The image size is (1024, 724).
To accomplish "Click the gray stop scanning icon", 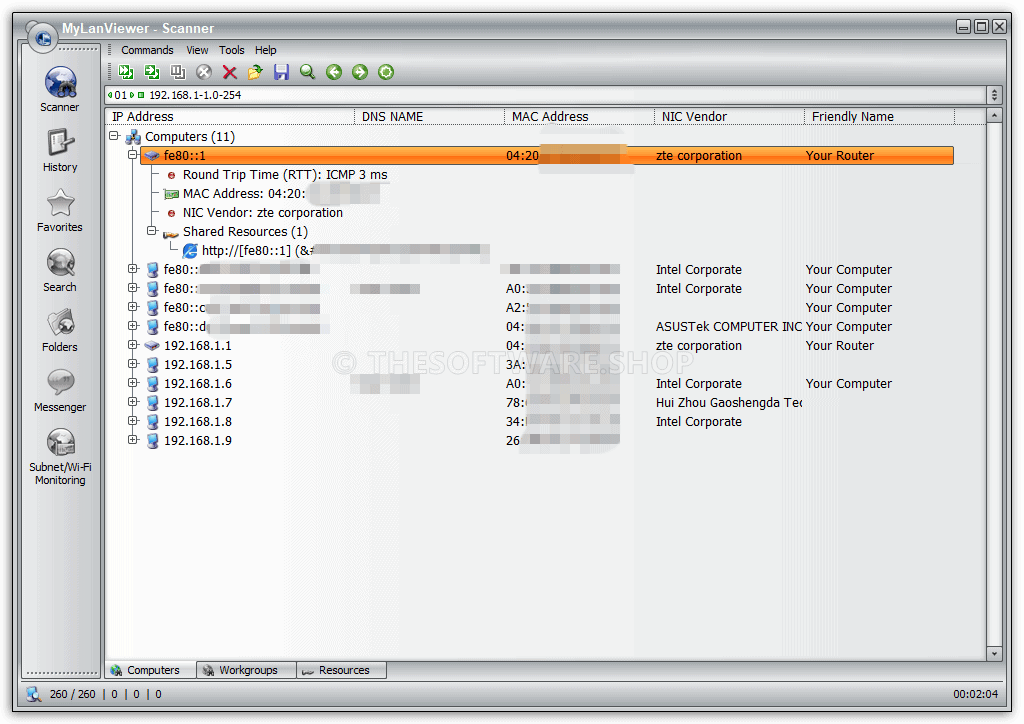I will (204, 72).
